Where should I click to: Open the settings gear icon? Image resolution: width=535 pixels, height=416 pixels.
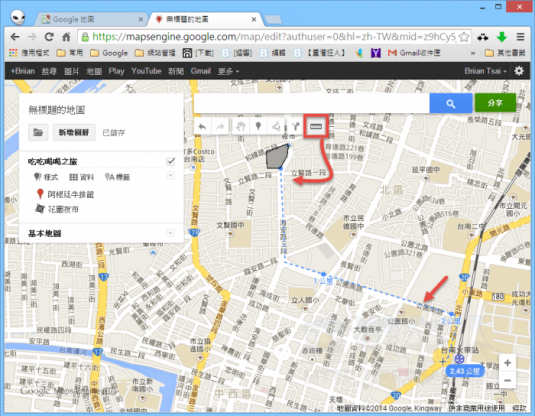pyautogui.click(x=519, y=71)
